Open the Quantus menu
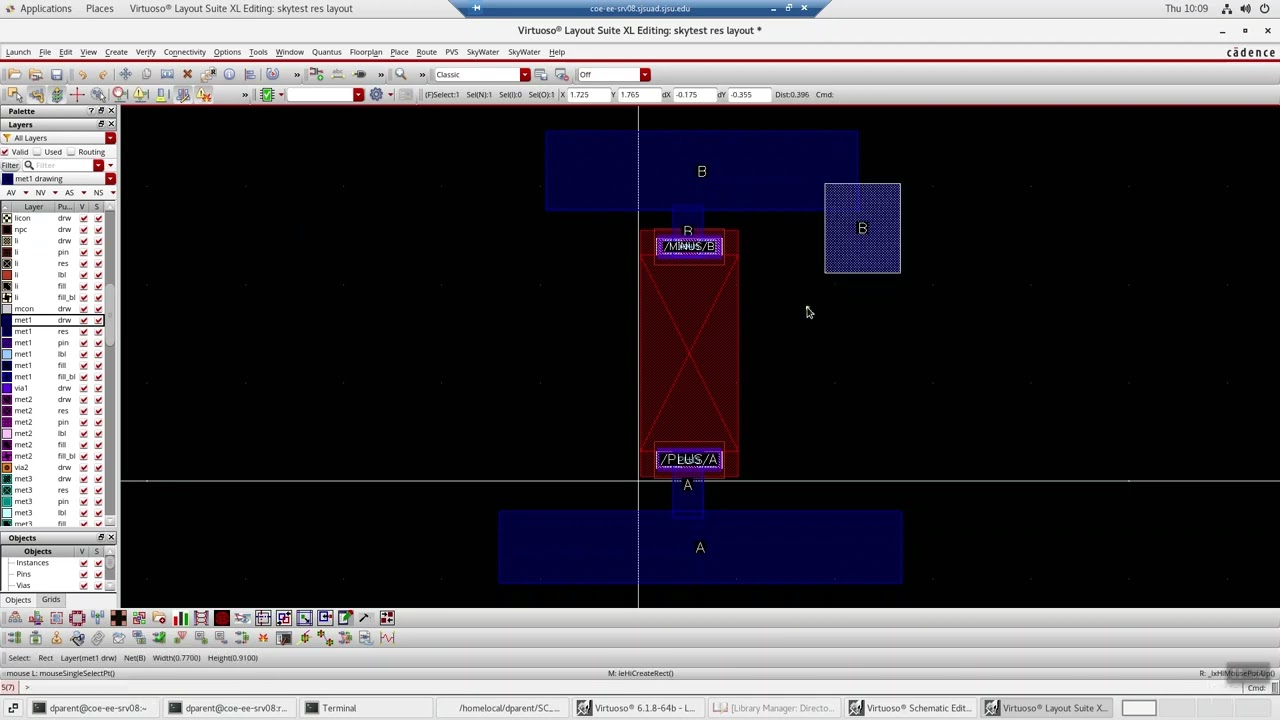The width and height of the screenshot is (1280, 720). pyautogui.click(x=326, y=52)
